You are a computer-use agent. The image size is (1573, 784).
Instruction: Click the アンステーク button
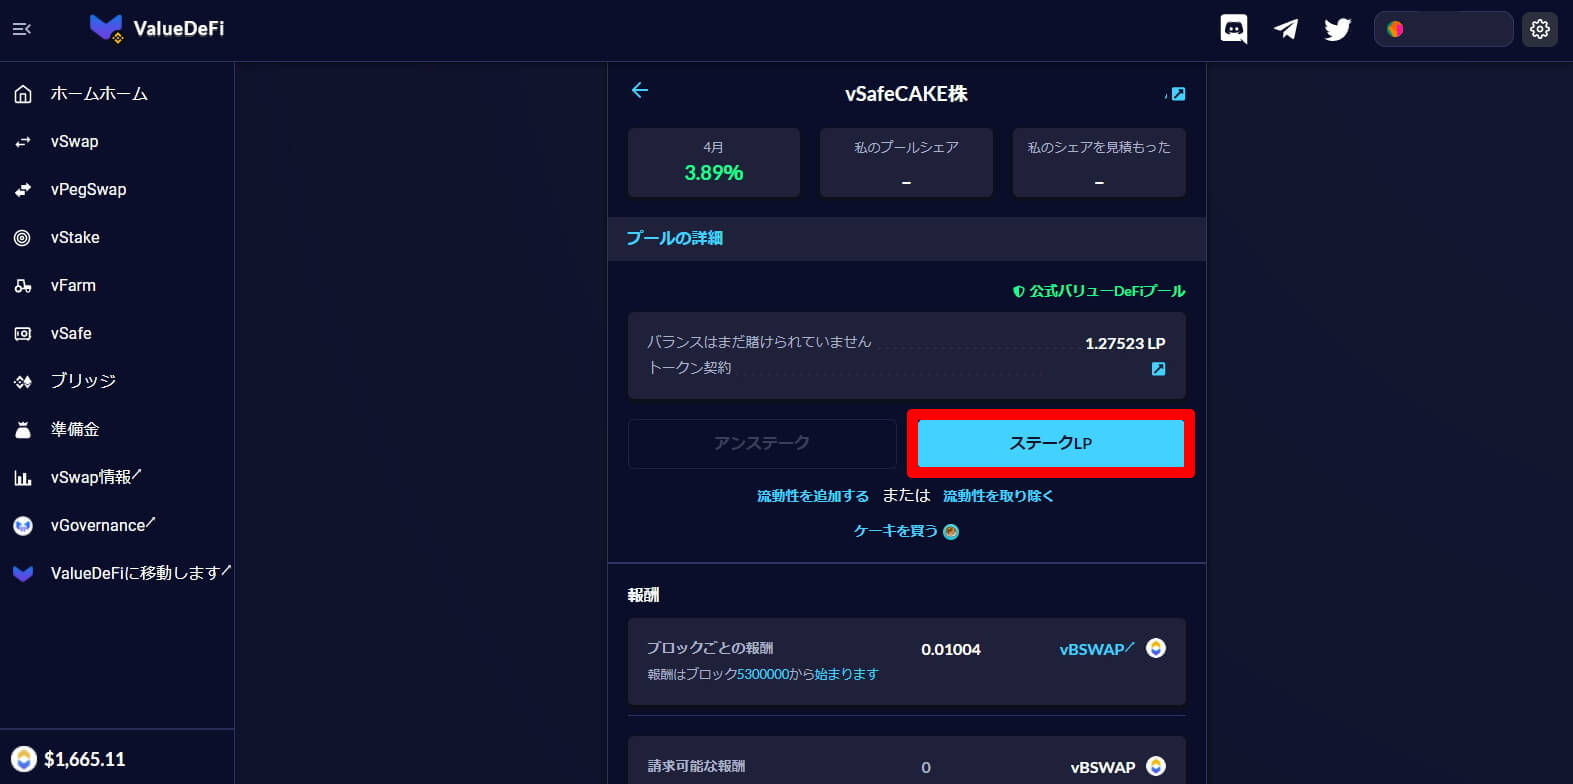coord(762,443)
